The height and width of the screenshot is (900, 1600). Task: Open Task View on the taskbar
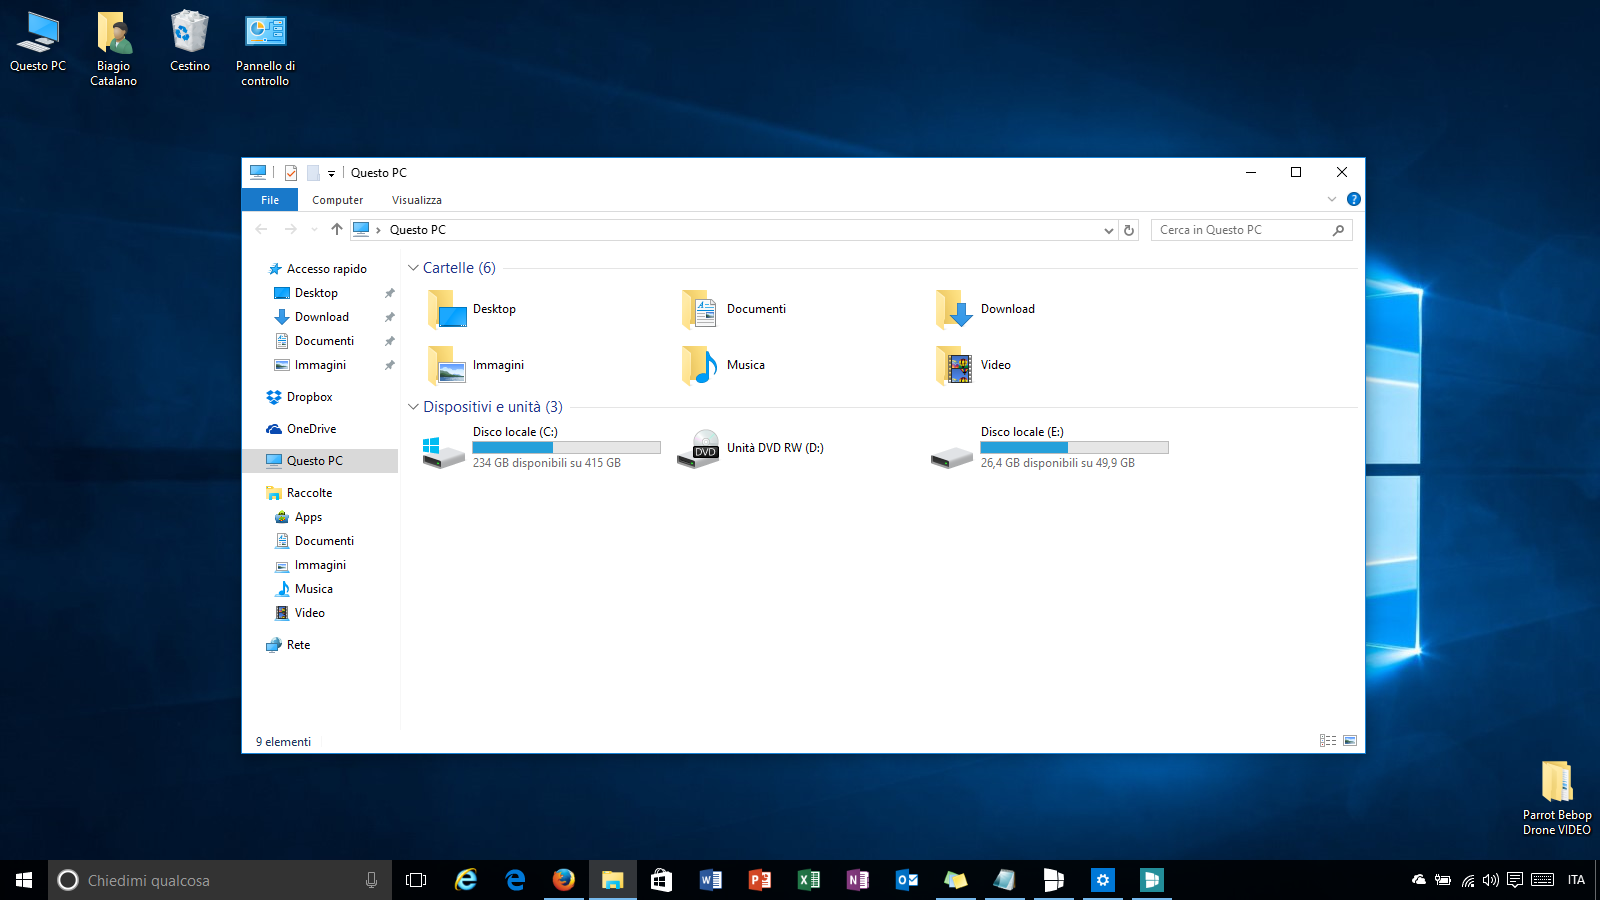coord(416,880)
